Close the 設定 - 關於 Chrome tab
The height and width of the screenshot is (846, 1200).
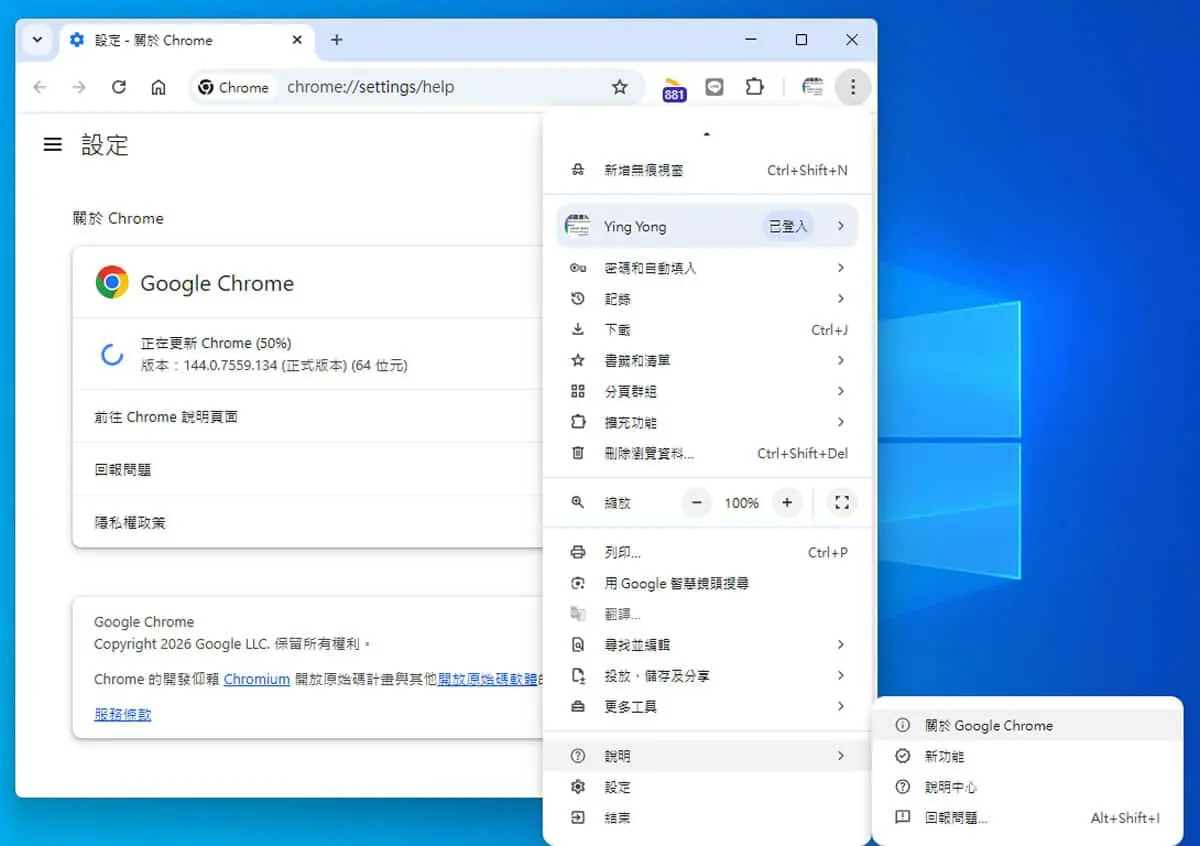[x=297, y=40]
